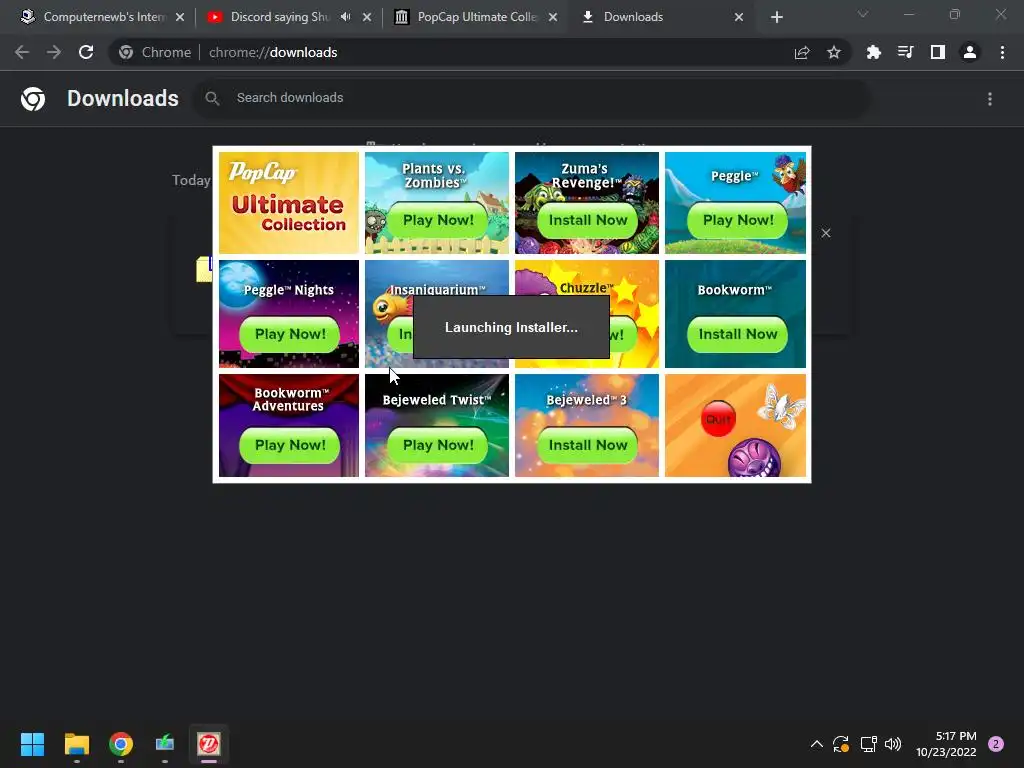Install Bookworm now
The image size is (1024, 768).
(x=737, y=334)
